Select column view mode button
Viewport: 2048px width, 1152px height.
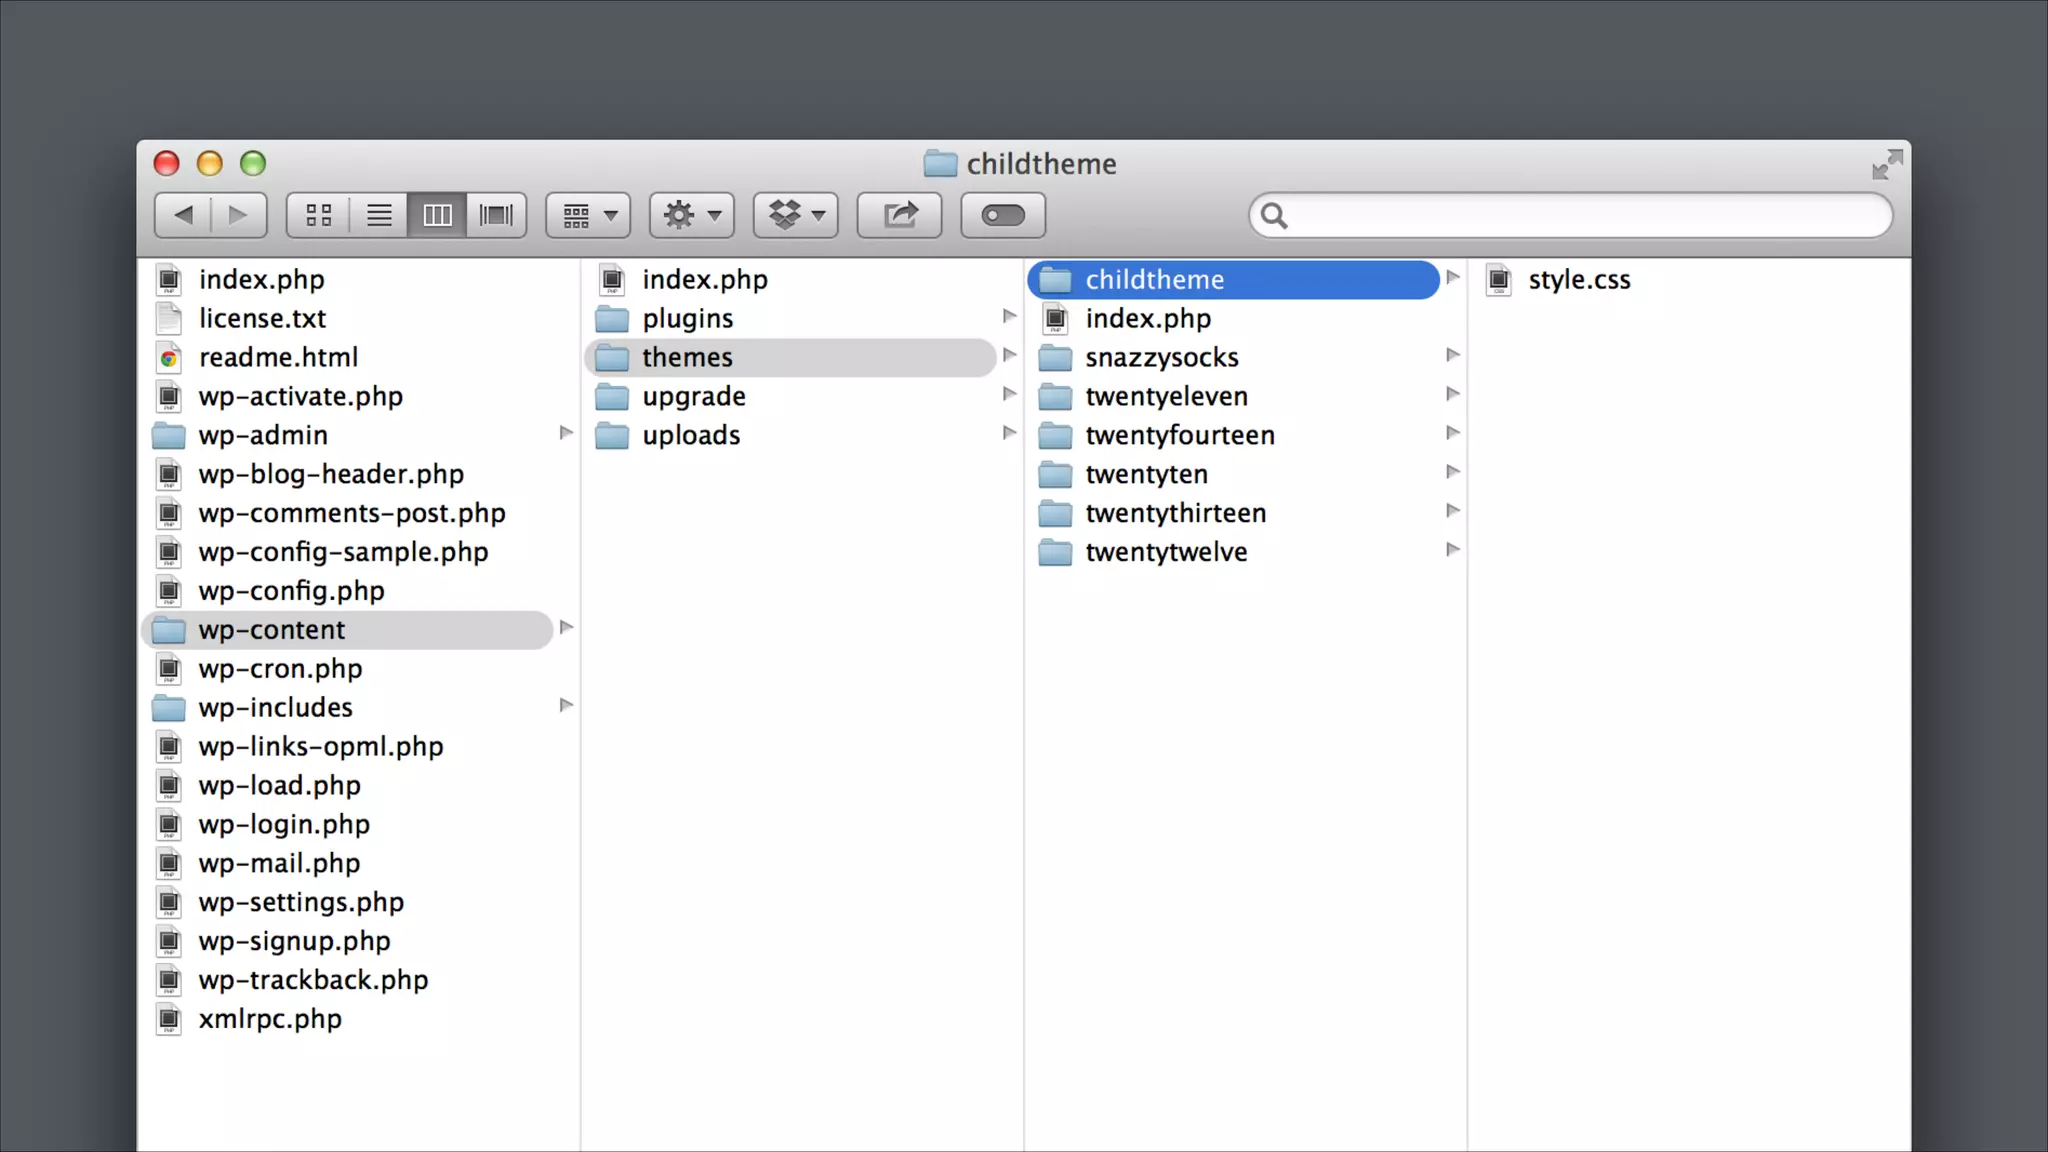click(437, 215)
